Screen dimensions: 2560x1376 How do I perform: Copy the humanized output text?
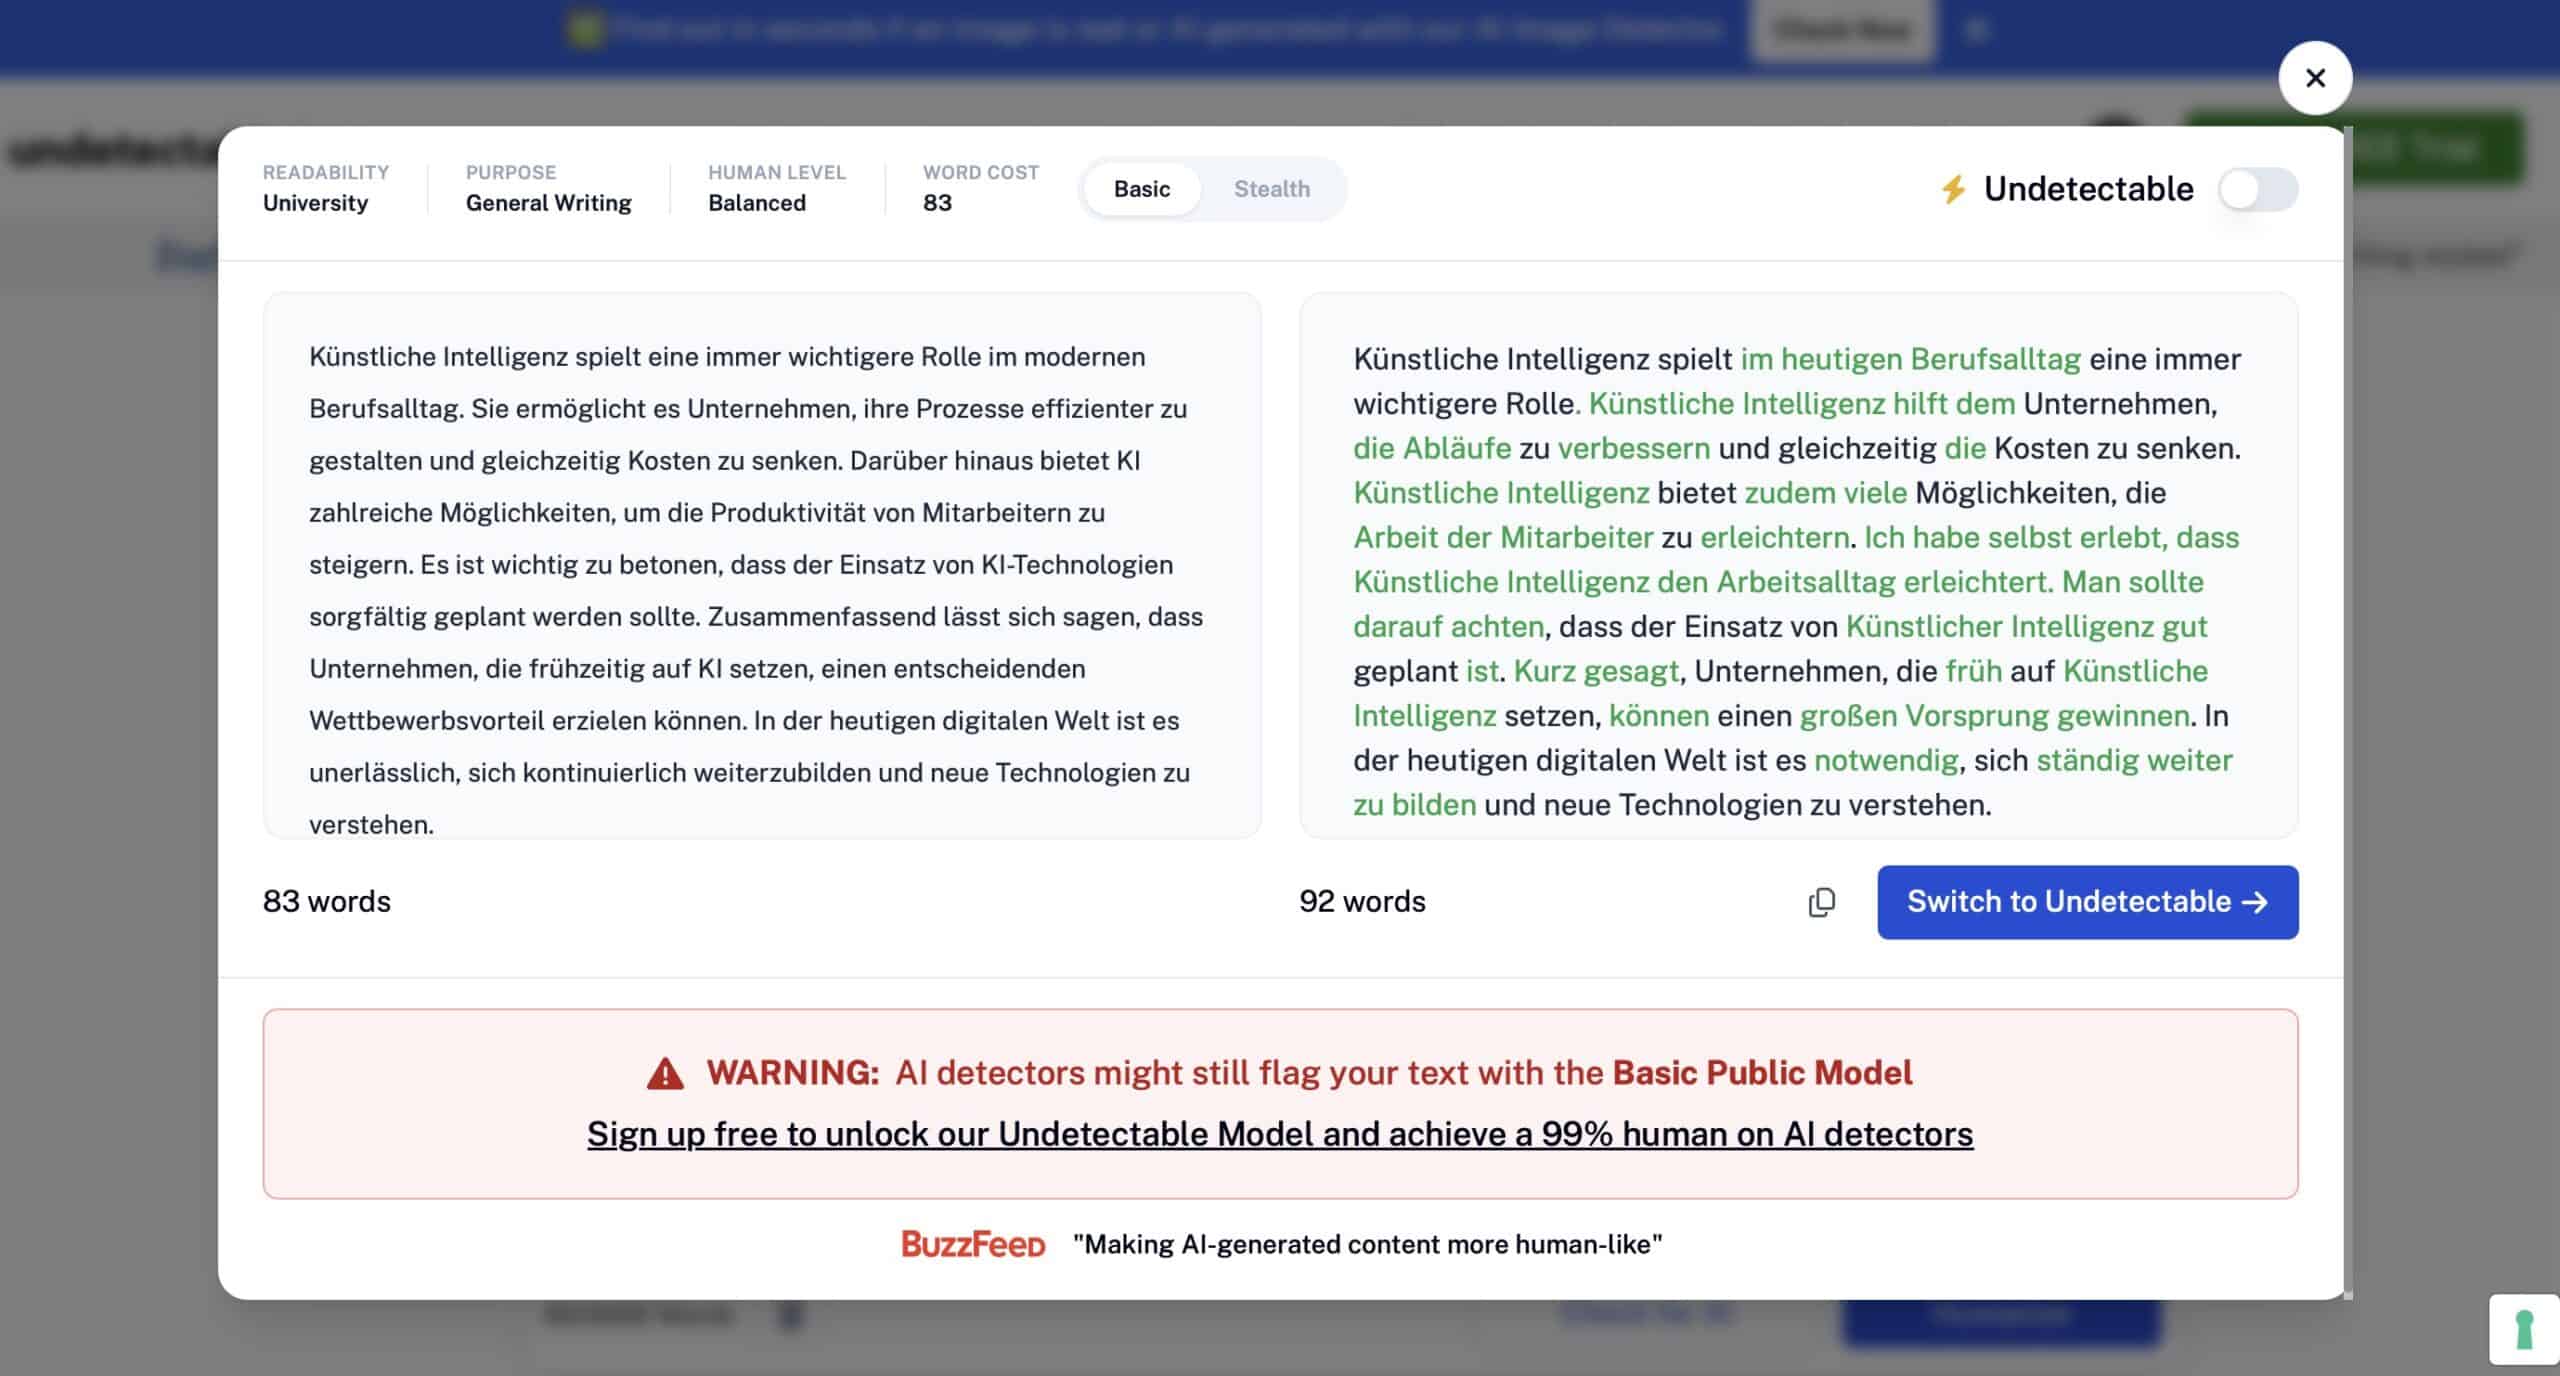[1821, 902]
